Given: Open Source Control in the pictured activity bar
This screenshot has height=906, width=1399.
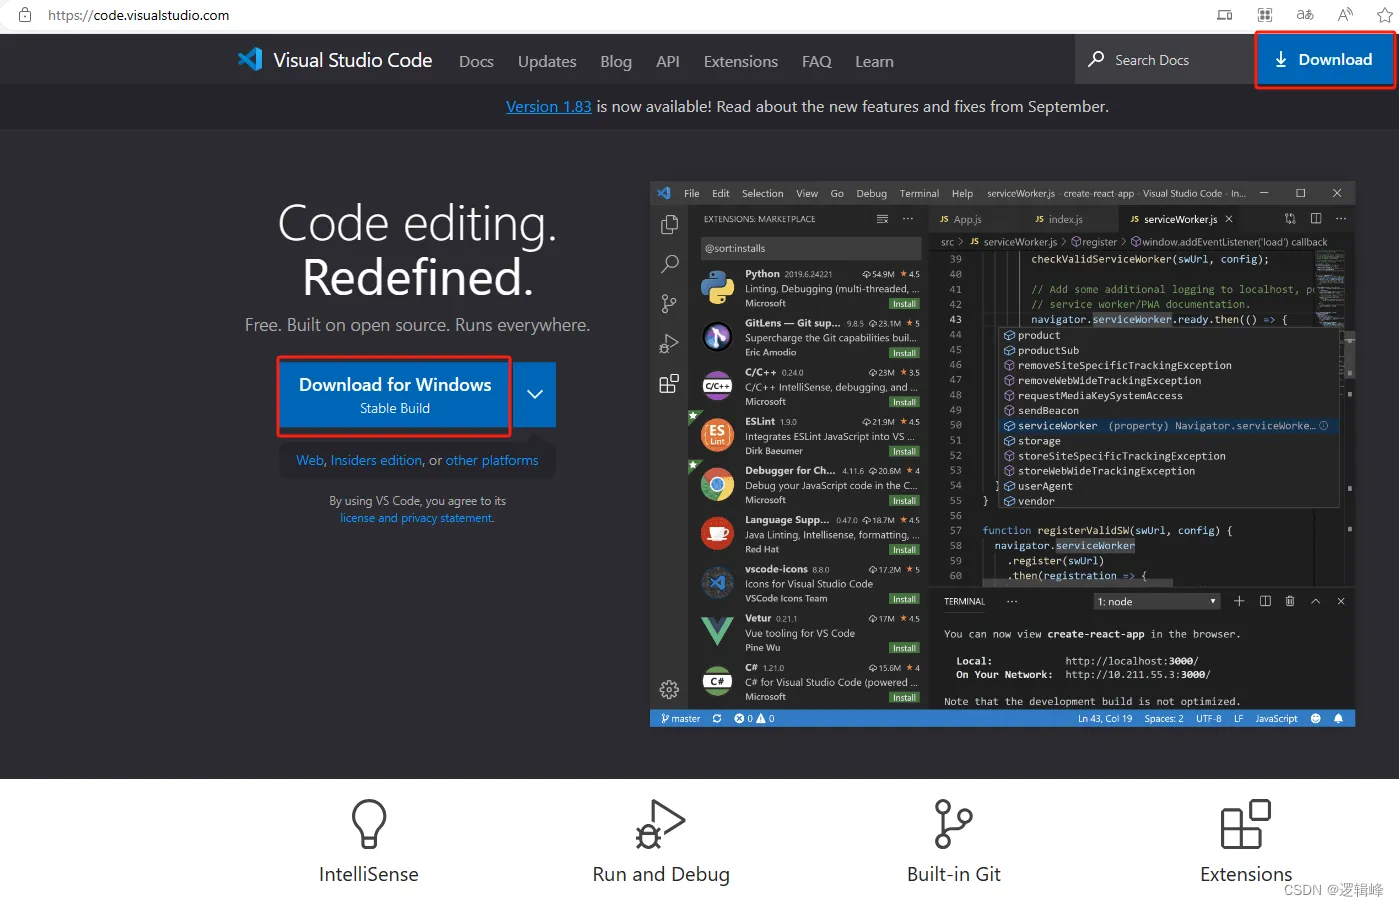Looking at the screenshot, I should (669, 304).
